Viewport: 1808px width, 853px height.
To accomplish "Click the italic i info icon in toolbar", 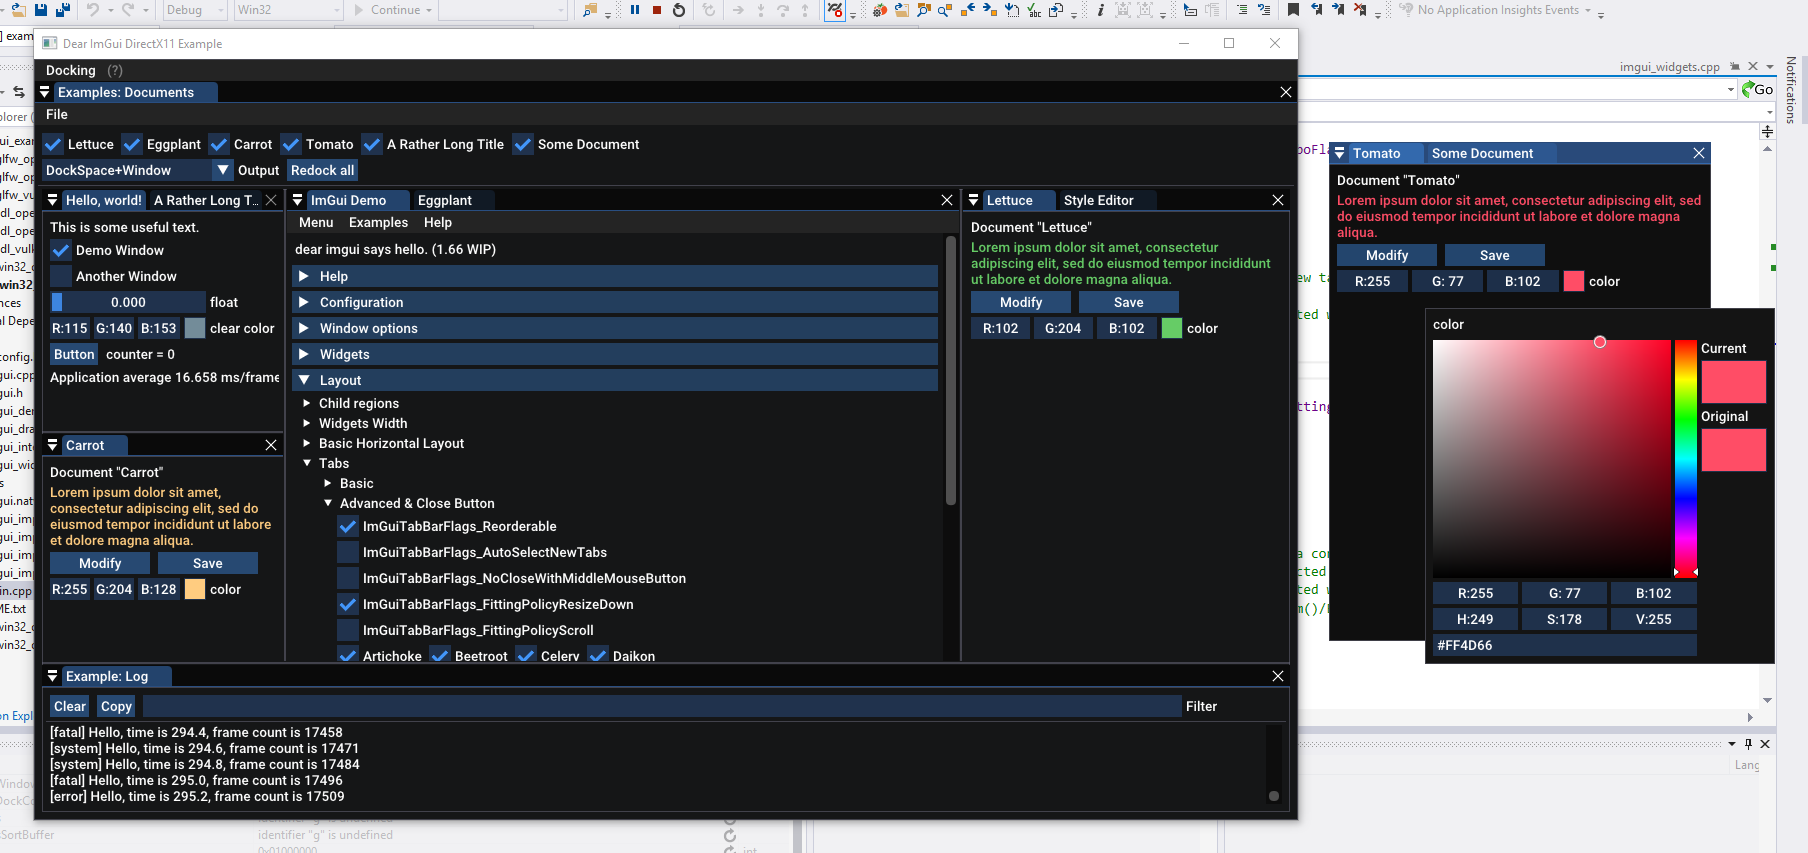I will click(x=1100, y=10).
